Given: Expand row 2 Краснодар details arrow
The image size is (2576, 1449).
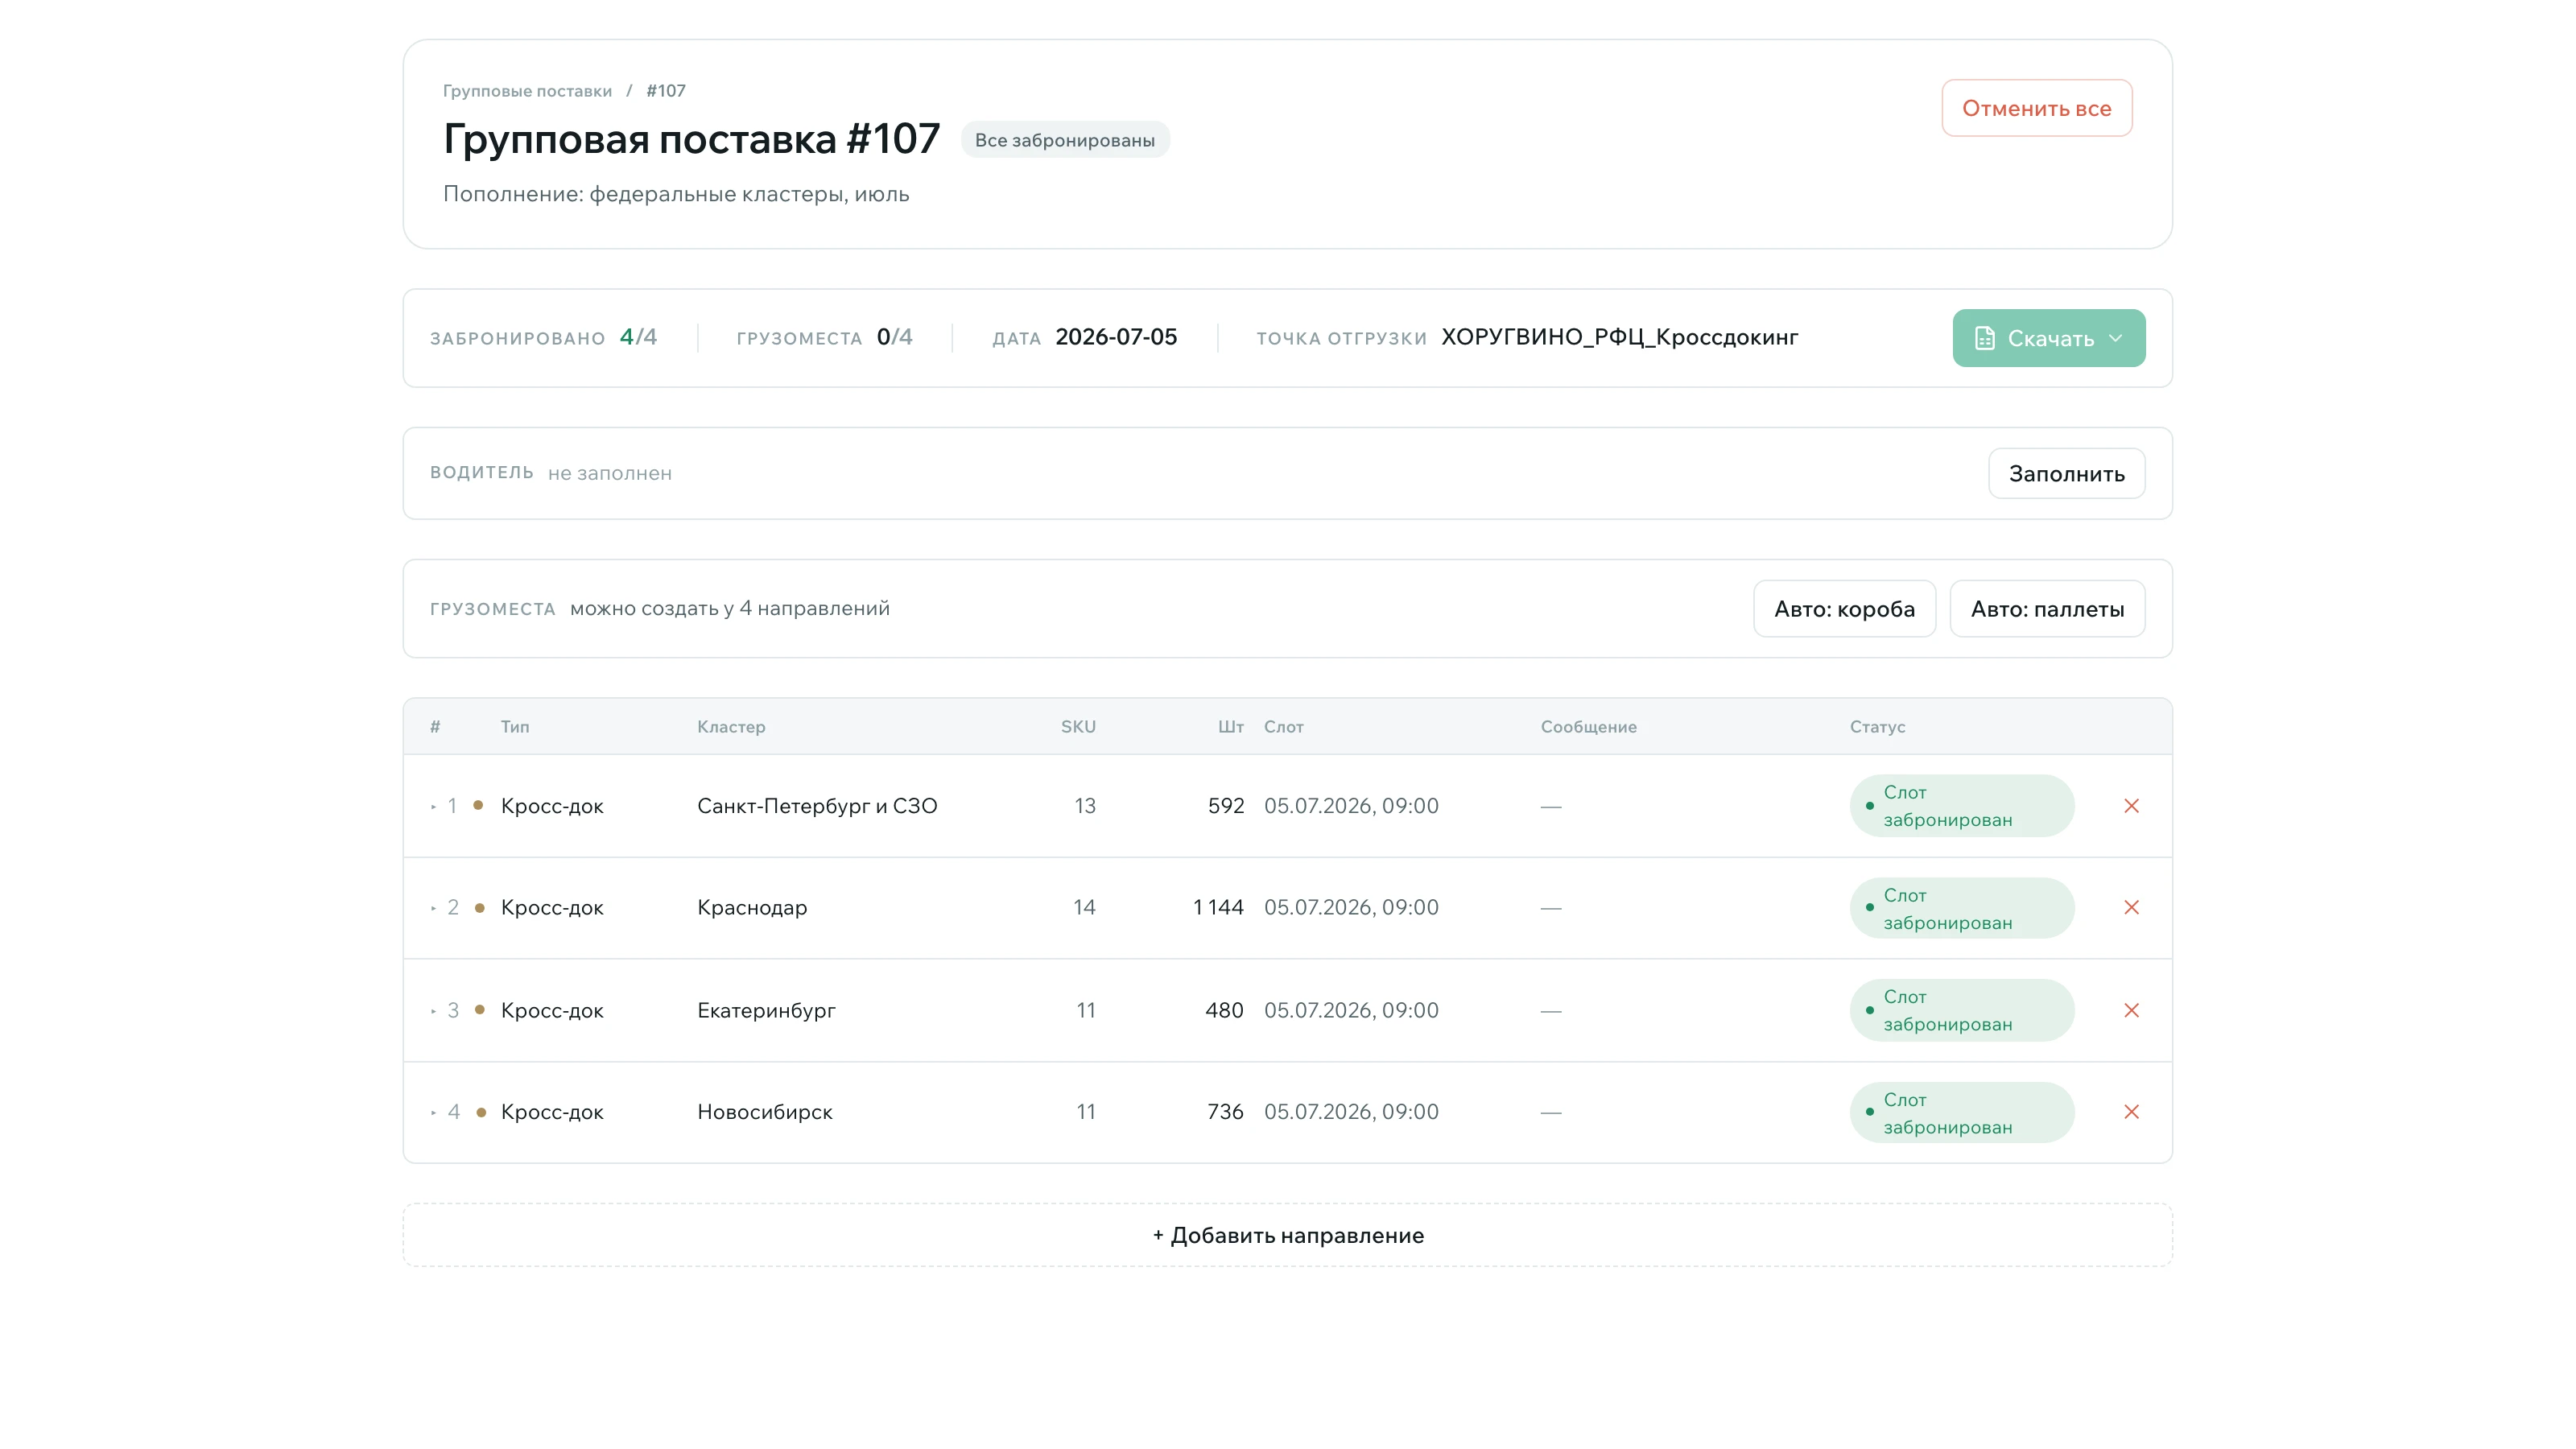Looking at the screenshot, I should pyautogui.click(x=433, y=908).
